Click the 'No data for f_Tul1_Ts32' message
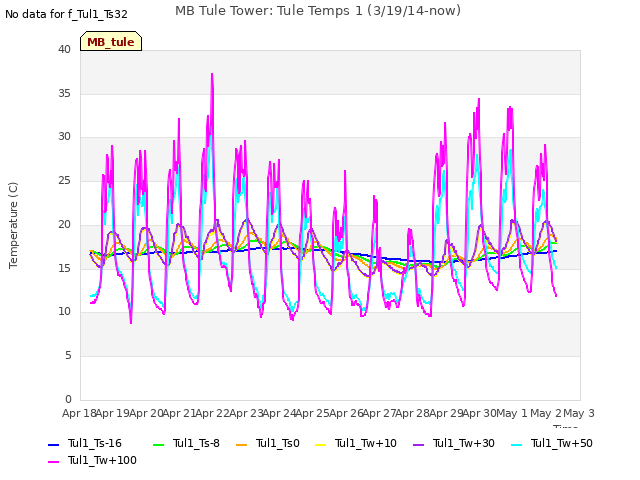Screen dimensions: 640x480 tap(66, 14)
